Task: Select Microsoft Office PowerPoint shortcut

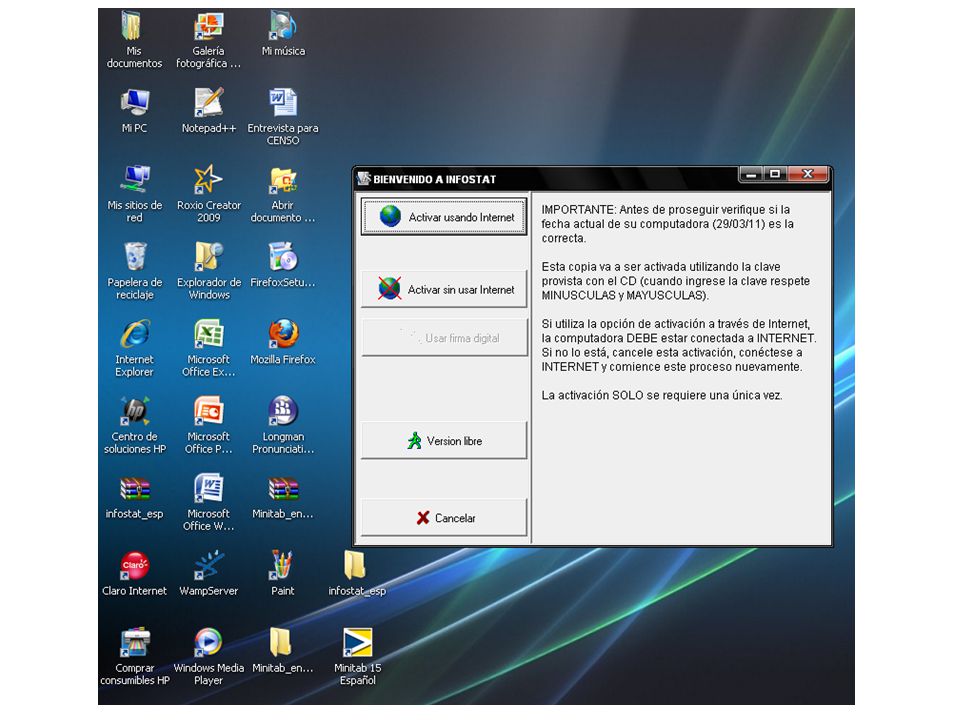Action: tap(209, 425)
